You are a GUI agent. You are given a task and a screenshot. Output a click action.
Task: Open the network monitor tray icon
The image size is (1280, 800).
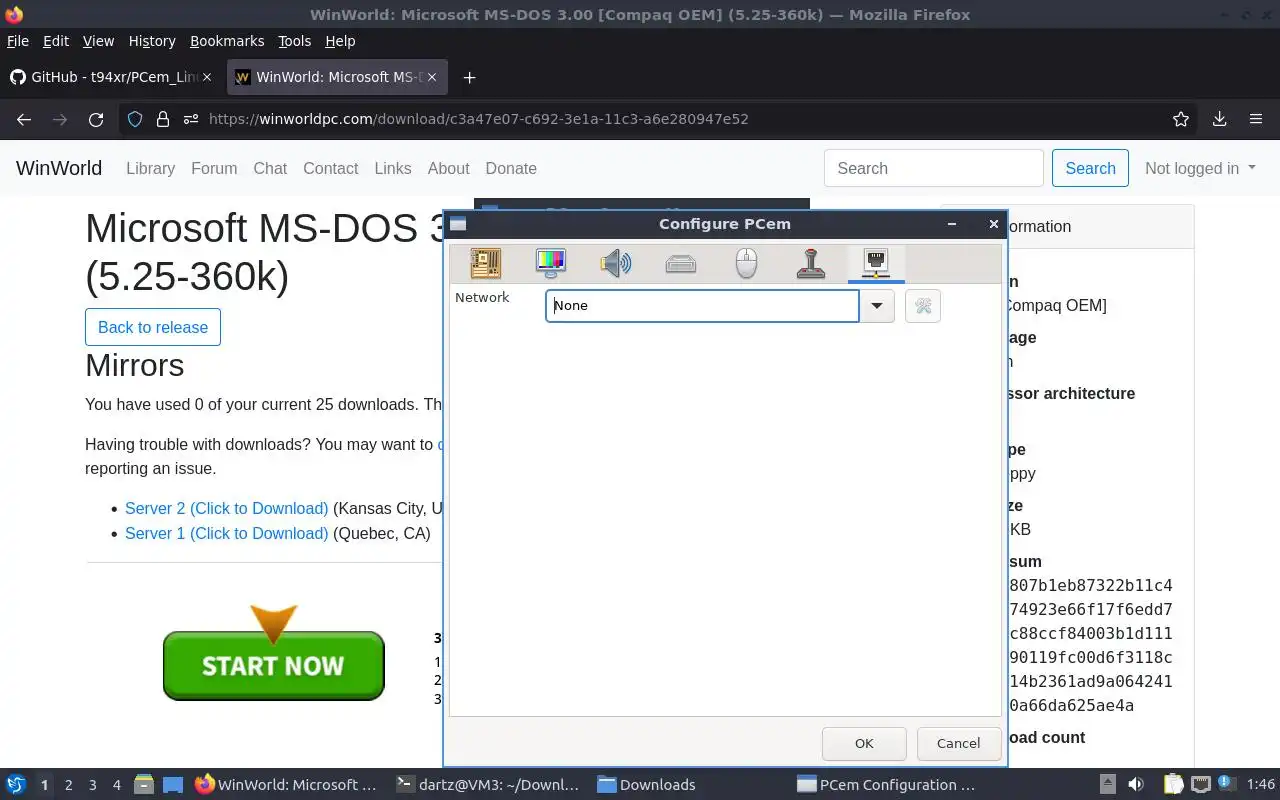click(1201, 785)
